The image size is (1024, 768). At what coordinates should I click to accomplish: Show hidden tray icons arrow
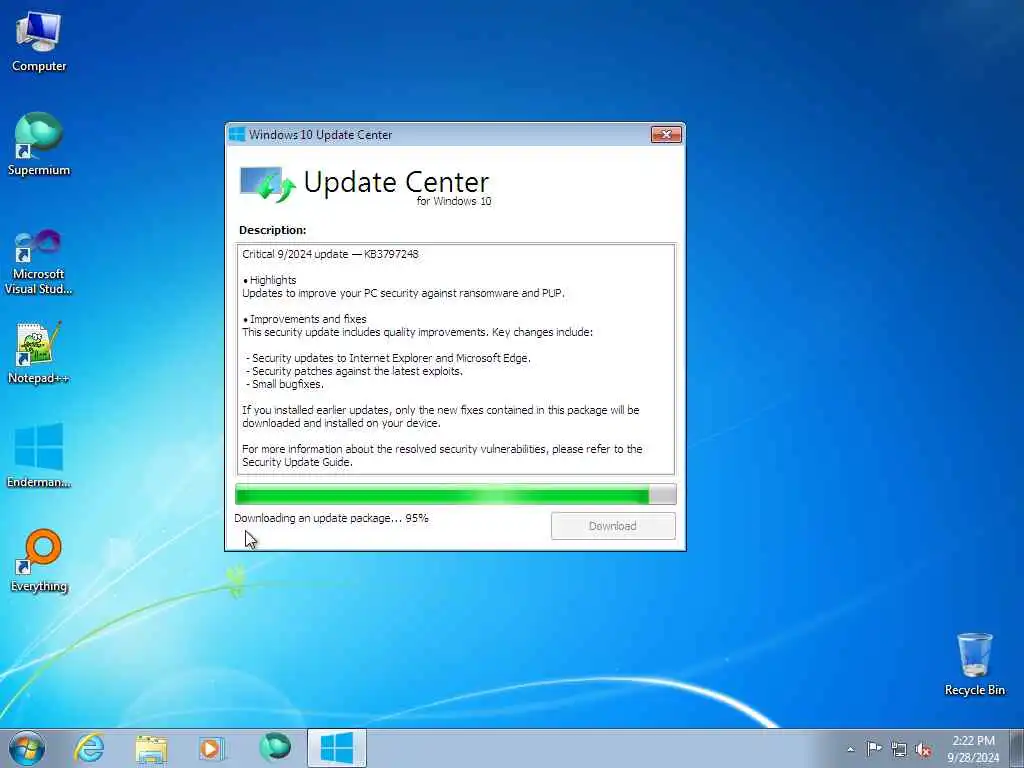pyautogui.click(x=850, y=749)
